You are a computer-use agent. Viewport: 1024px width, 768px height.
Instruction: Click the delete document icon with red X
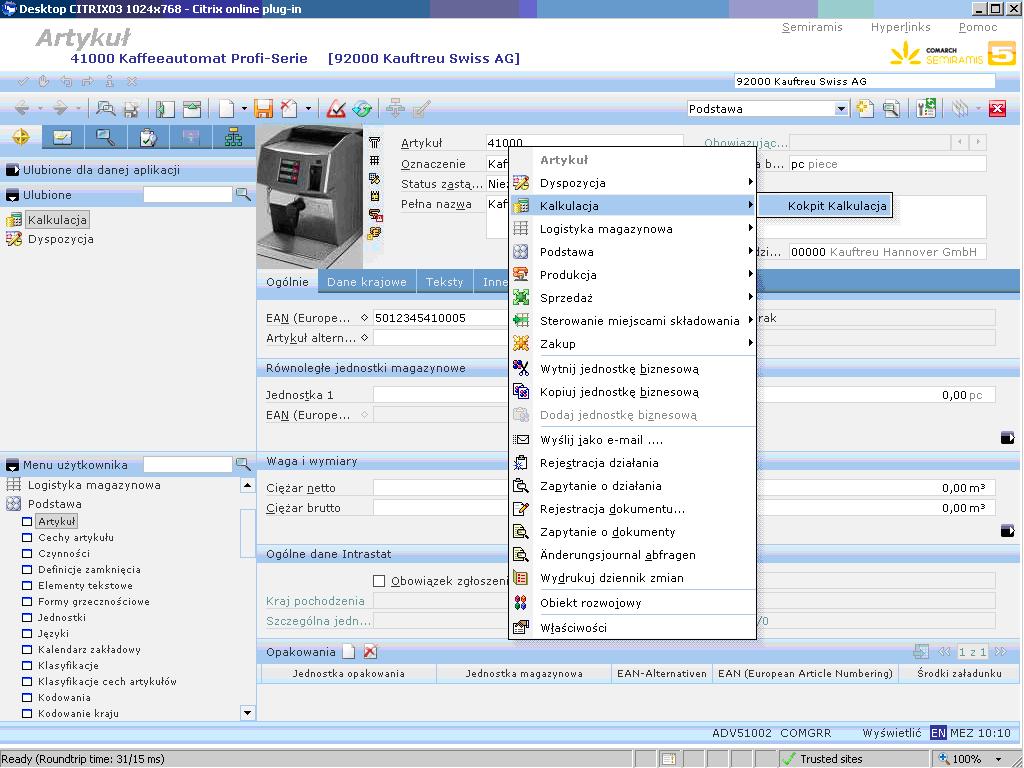pyautogui.click(x=289, y=108)
